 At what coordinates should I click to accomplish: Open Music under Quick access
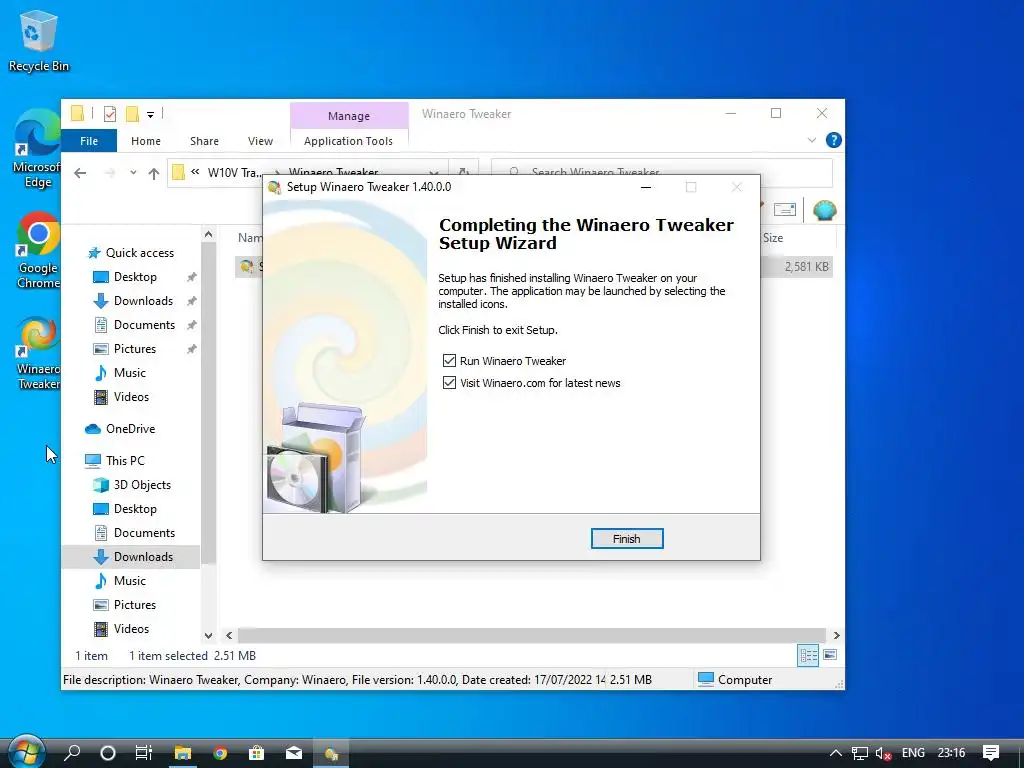(x=129, y=373)
